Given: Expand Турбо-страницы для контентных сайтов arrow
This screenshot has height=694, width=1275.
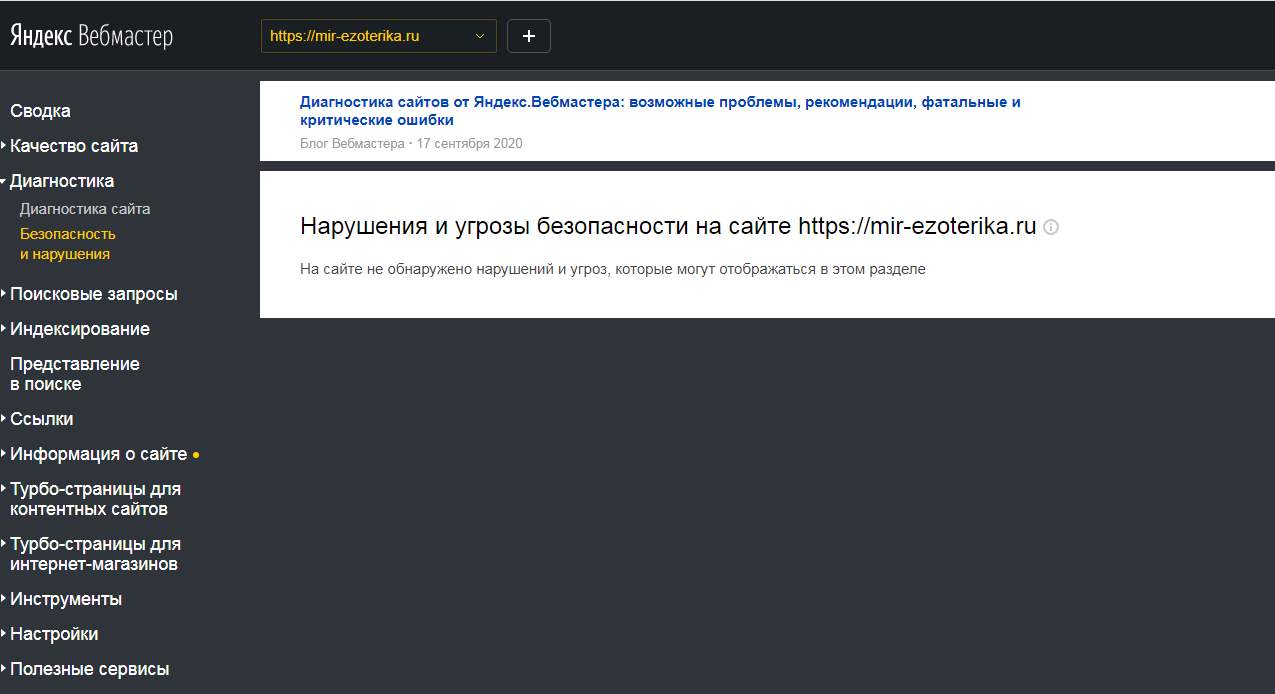Looking at the screenshot, I should tap(4, 489).
